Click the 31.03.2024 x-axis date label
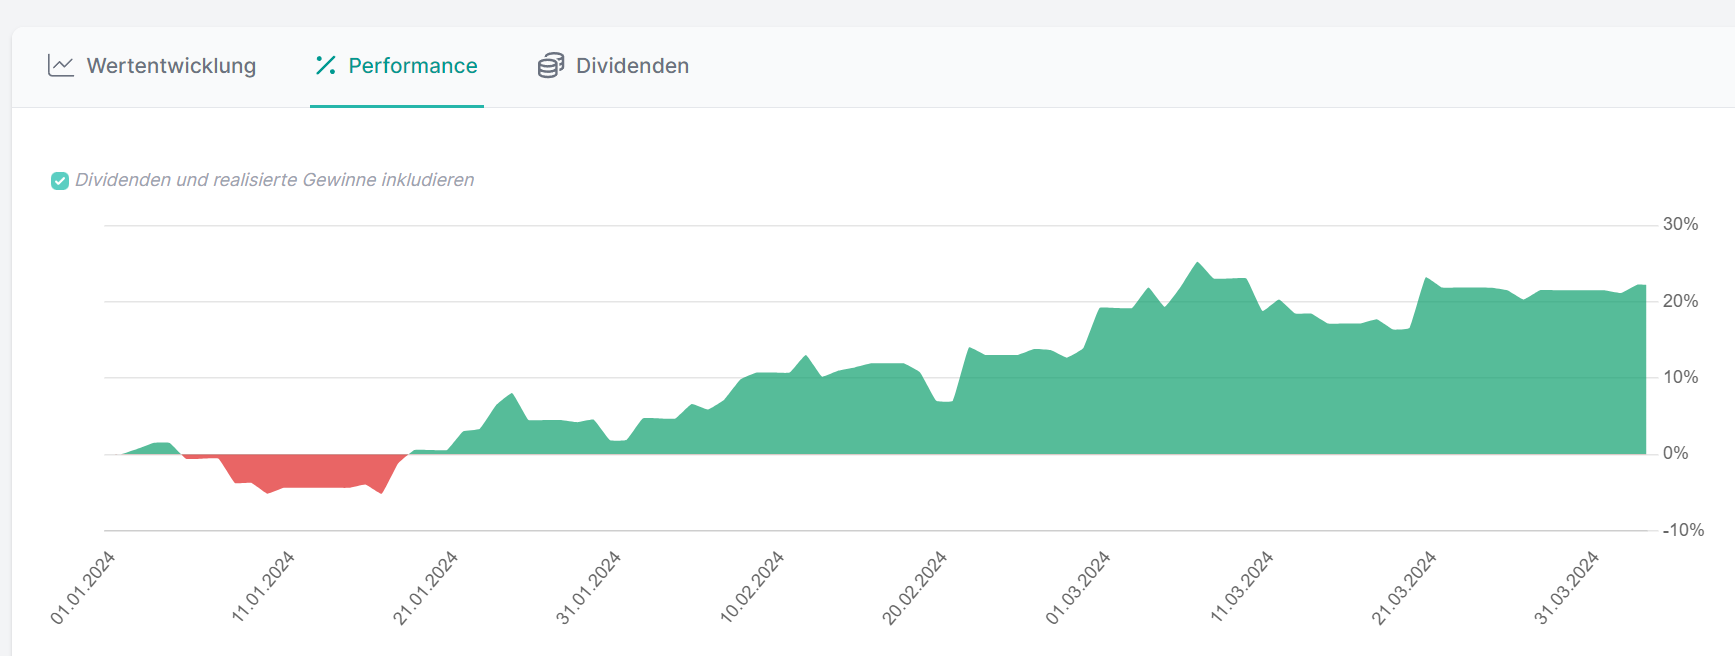 (1567, 588)
